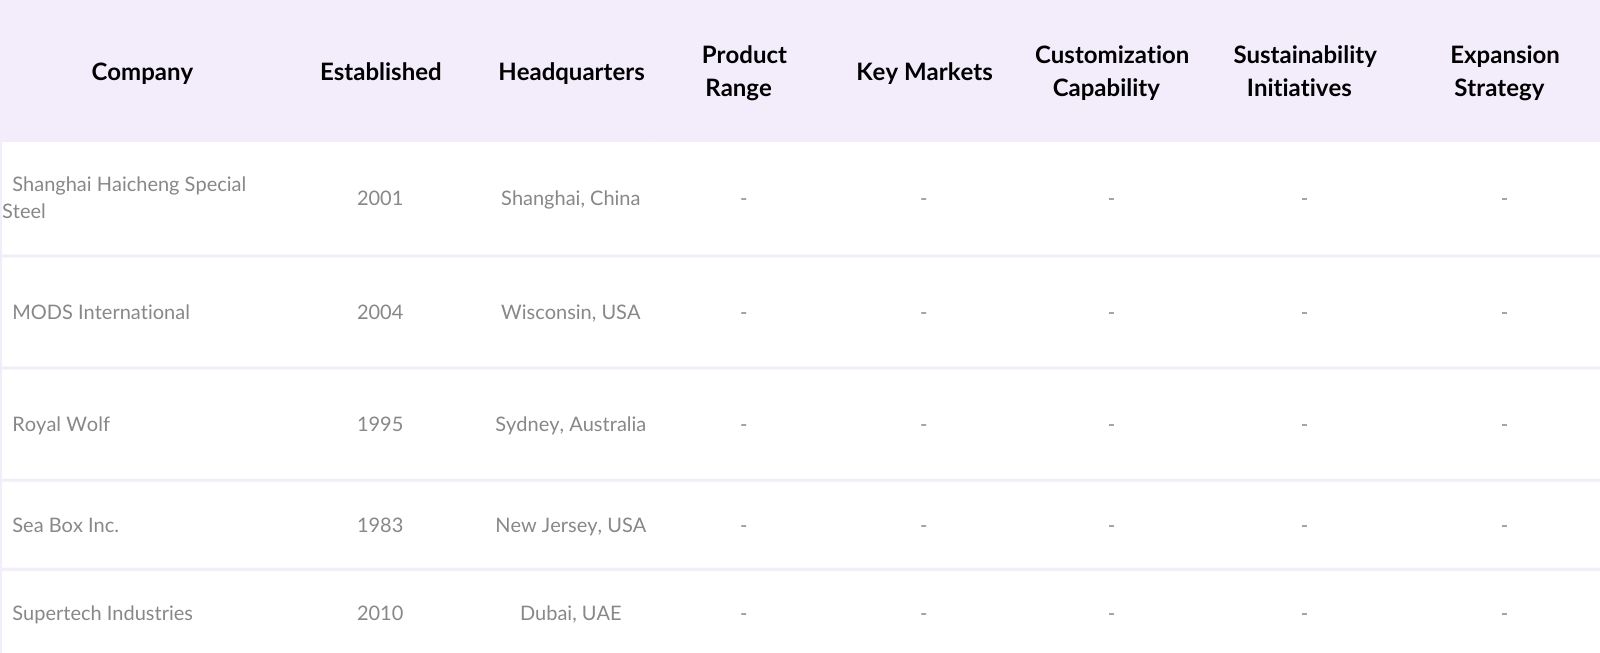Screen dimensions: 1600x653
Task: Select the New Jersey, USA cell
Action: click(570, 525)
